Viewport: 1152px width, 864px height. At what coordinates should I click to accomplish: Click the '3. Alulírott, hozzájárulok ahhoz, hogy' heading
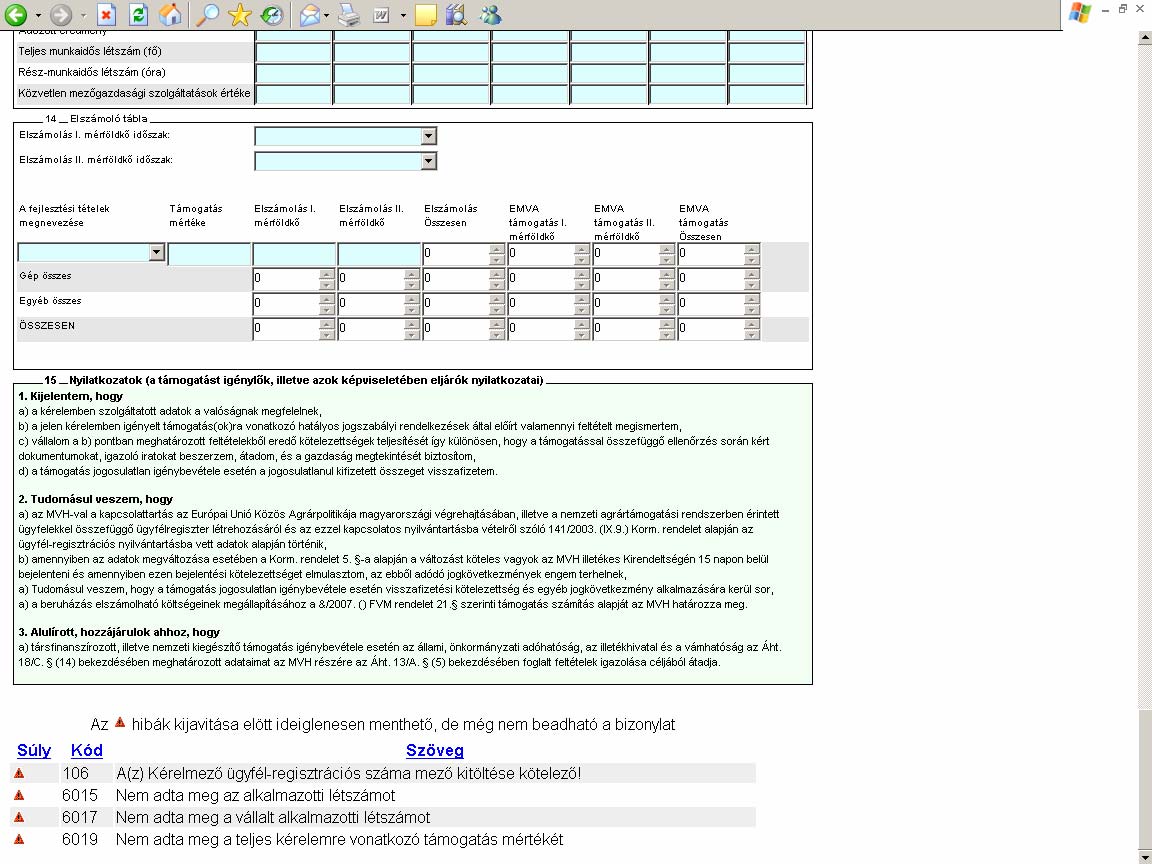(x=119, y=632)
